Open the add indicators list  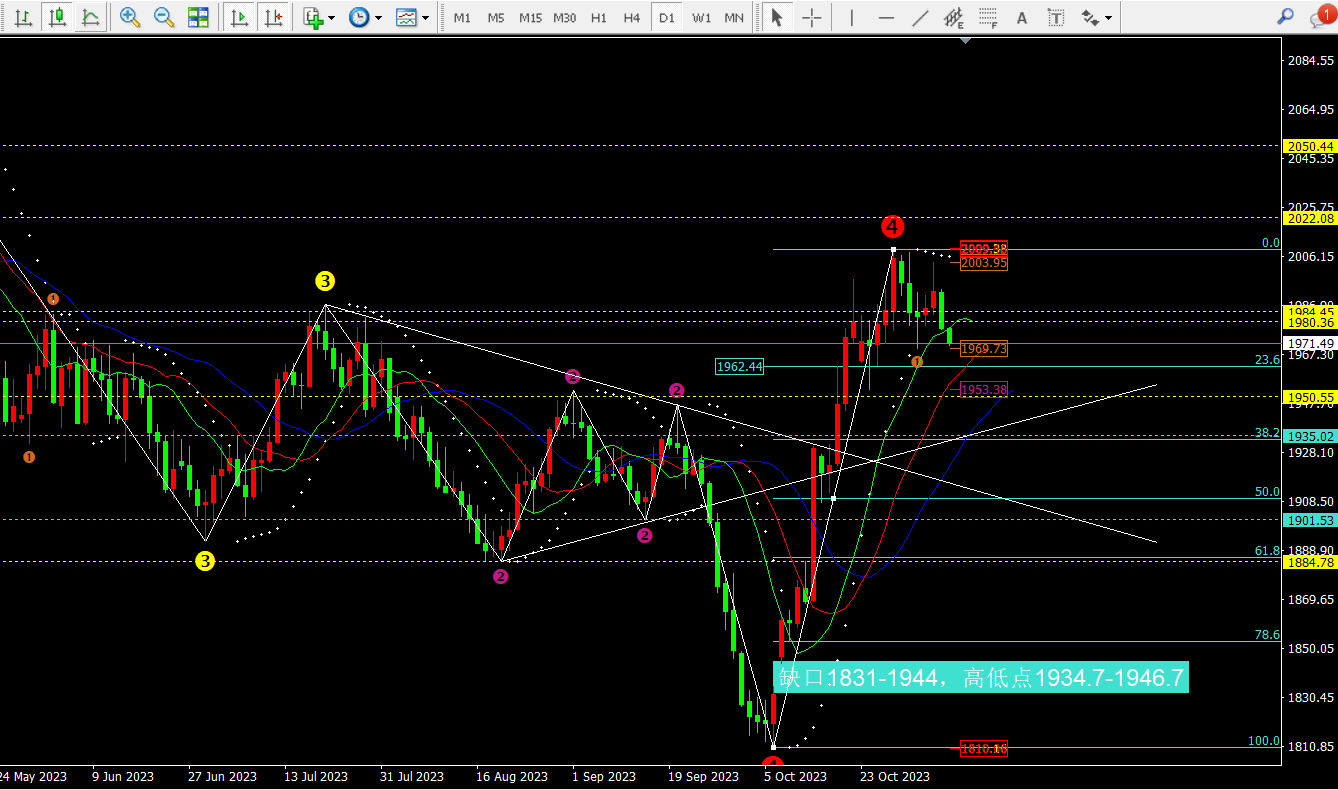click(314, 17)
